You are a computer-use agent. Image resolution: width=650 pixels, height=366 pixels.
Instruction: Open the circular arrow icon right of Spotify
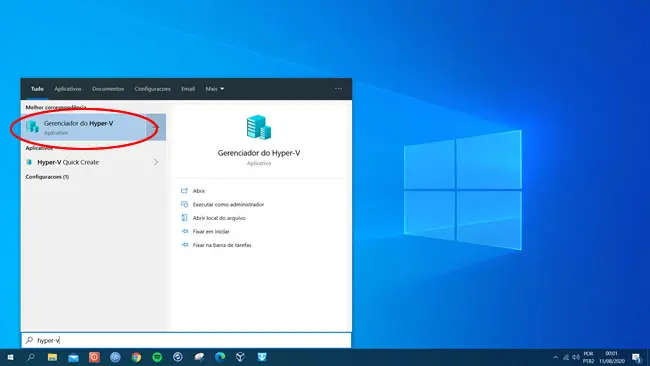coord(178,357)
